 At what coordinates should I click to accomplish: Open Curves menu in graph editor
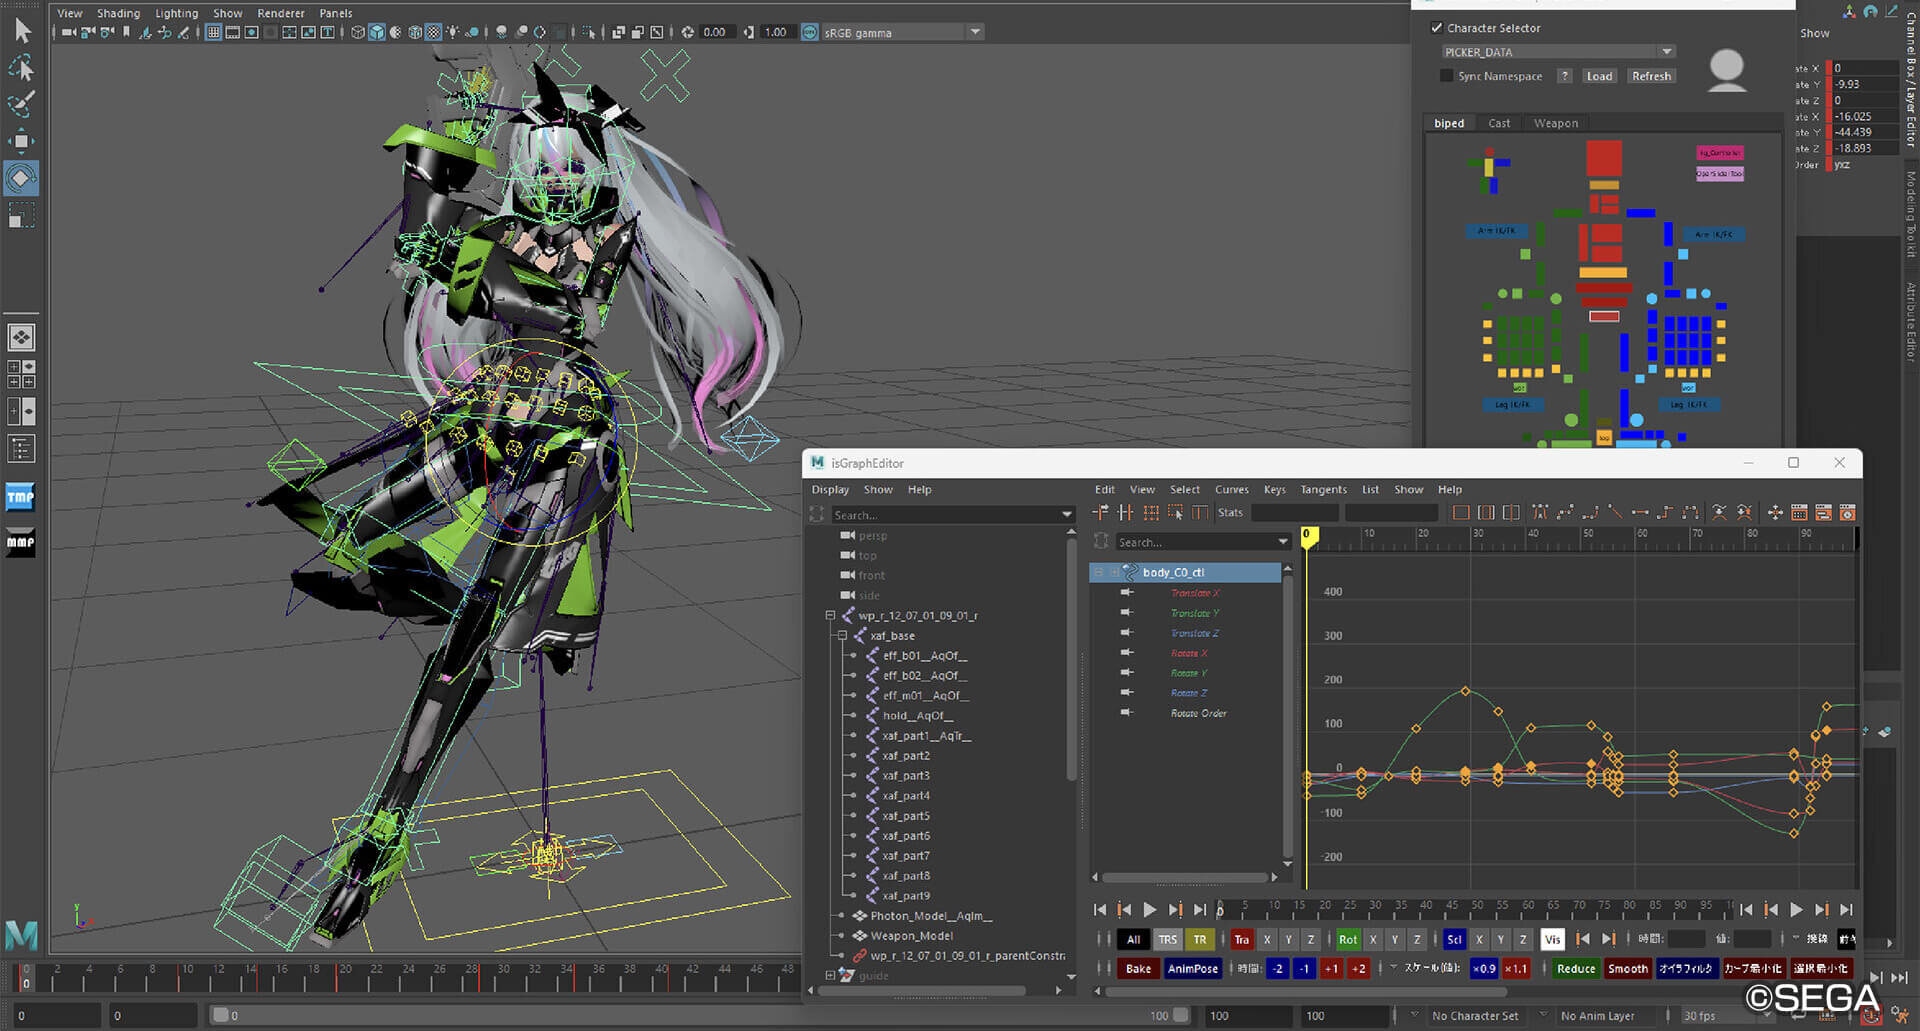(x=1231, y=490)
